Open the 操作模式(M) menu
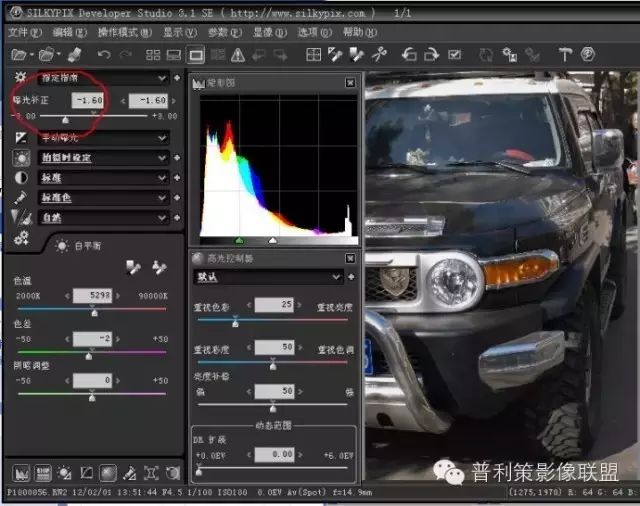The width and height of the screenshot is (640, 506). click(x=125, y=32)
